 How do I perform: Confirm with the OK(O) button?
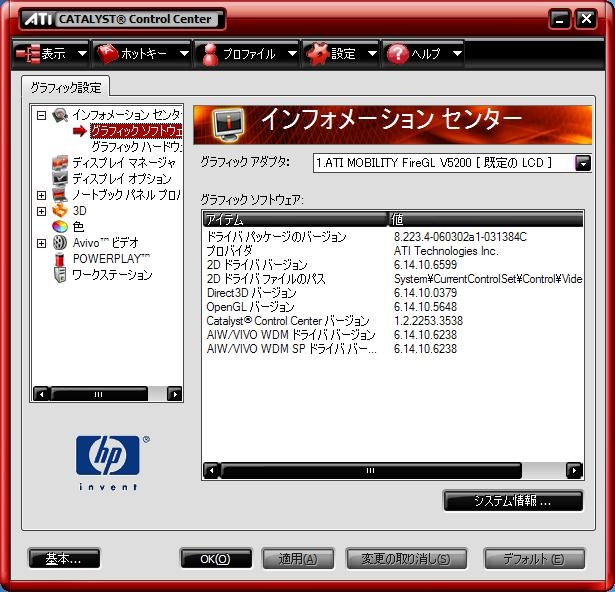coord(216,558)
